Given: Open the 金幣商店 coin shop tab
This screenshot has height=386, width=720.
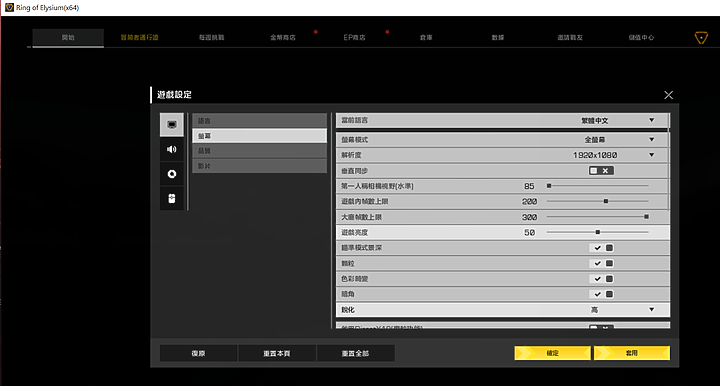Looking at the screenshot, I should tap(283, 38).
